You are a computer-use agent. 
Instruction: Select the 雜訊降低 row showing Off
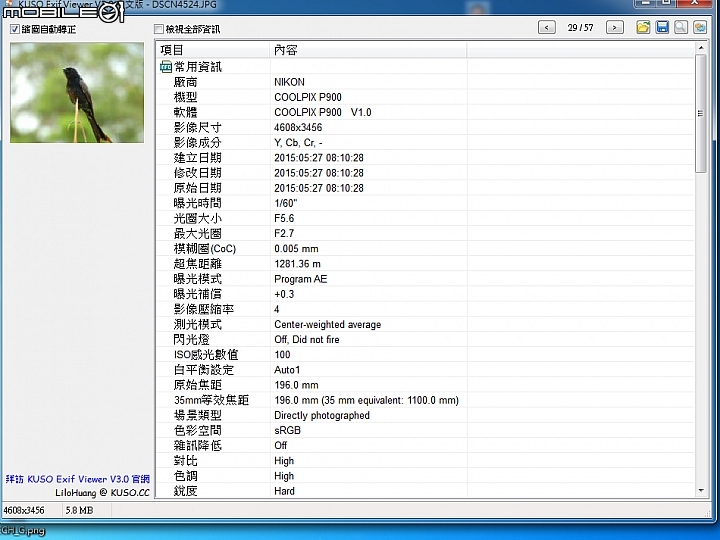(425, 446)
